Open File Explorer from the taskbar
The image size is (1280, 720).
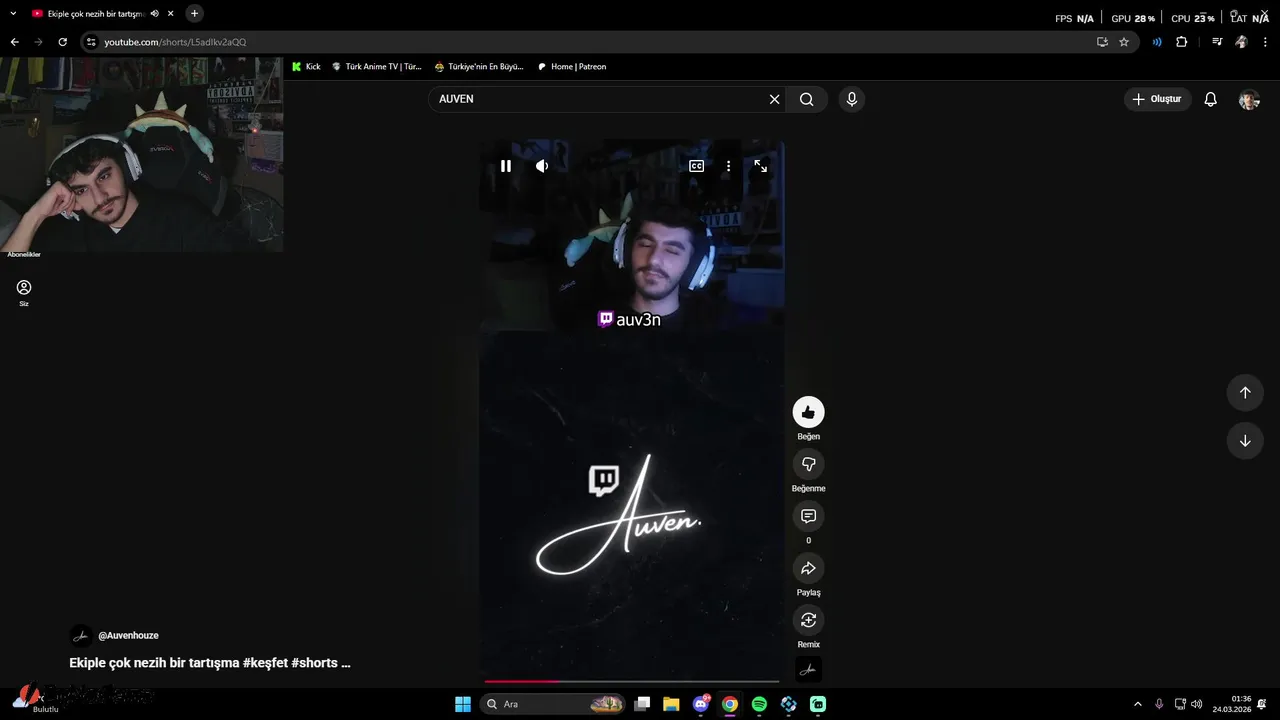tap(671, 704)
